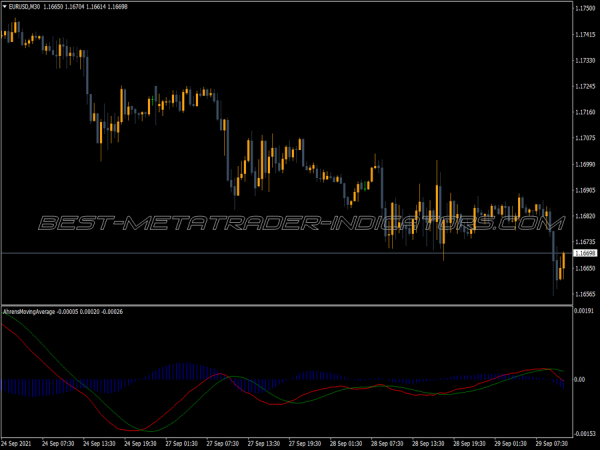The width and height of the screenshot is (600, 450).
Task: Click the 1.17075 price scale label
Action: (x=585, y=138)
